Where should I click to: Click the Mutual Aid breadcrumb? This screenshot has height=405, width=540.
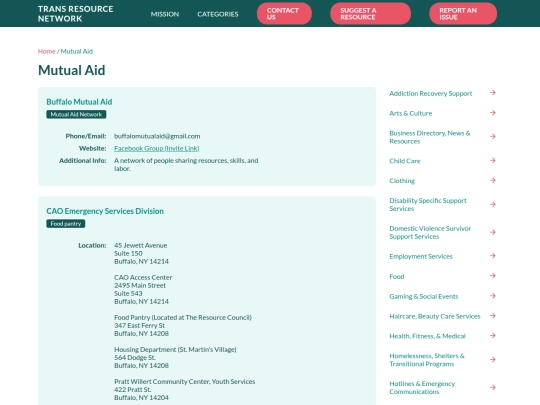point(76,51)
